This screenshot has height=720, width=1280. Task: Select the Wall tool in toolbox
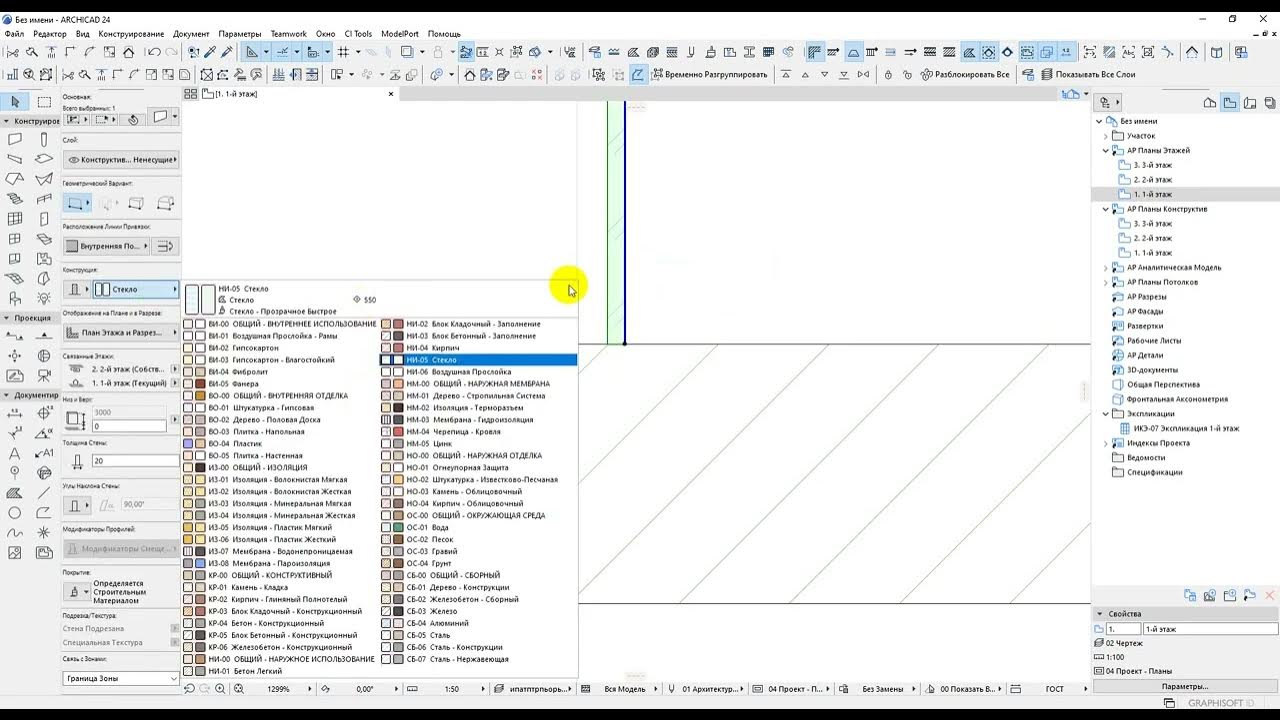click(15, 140)
